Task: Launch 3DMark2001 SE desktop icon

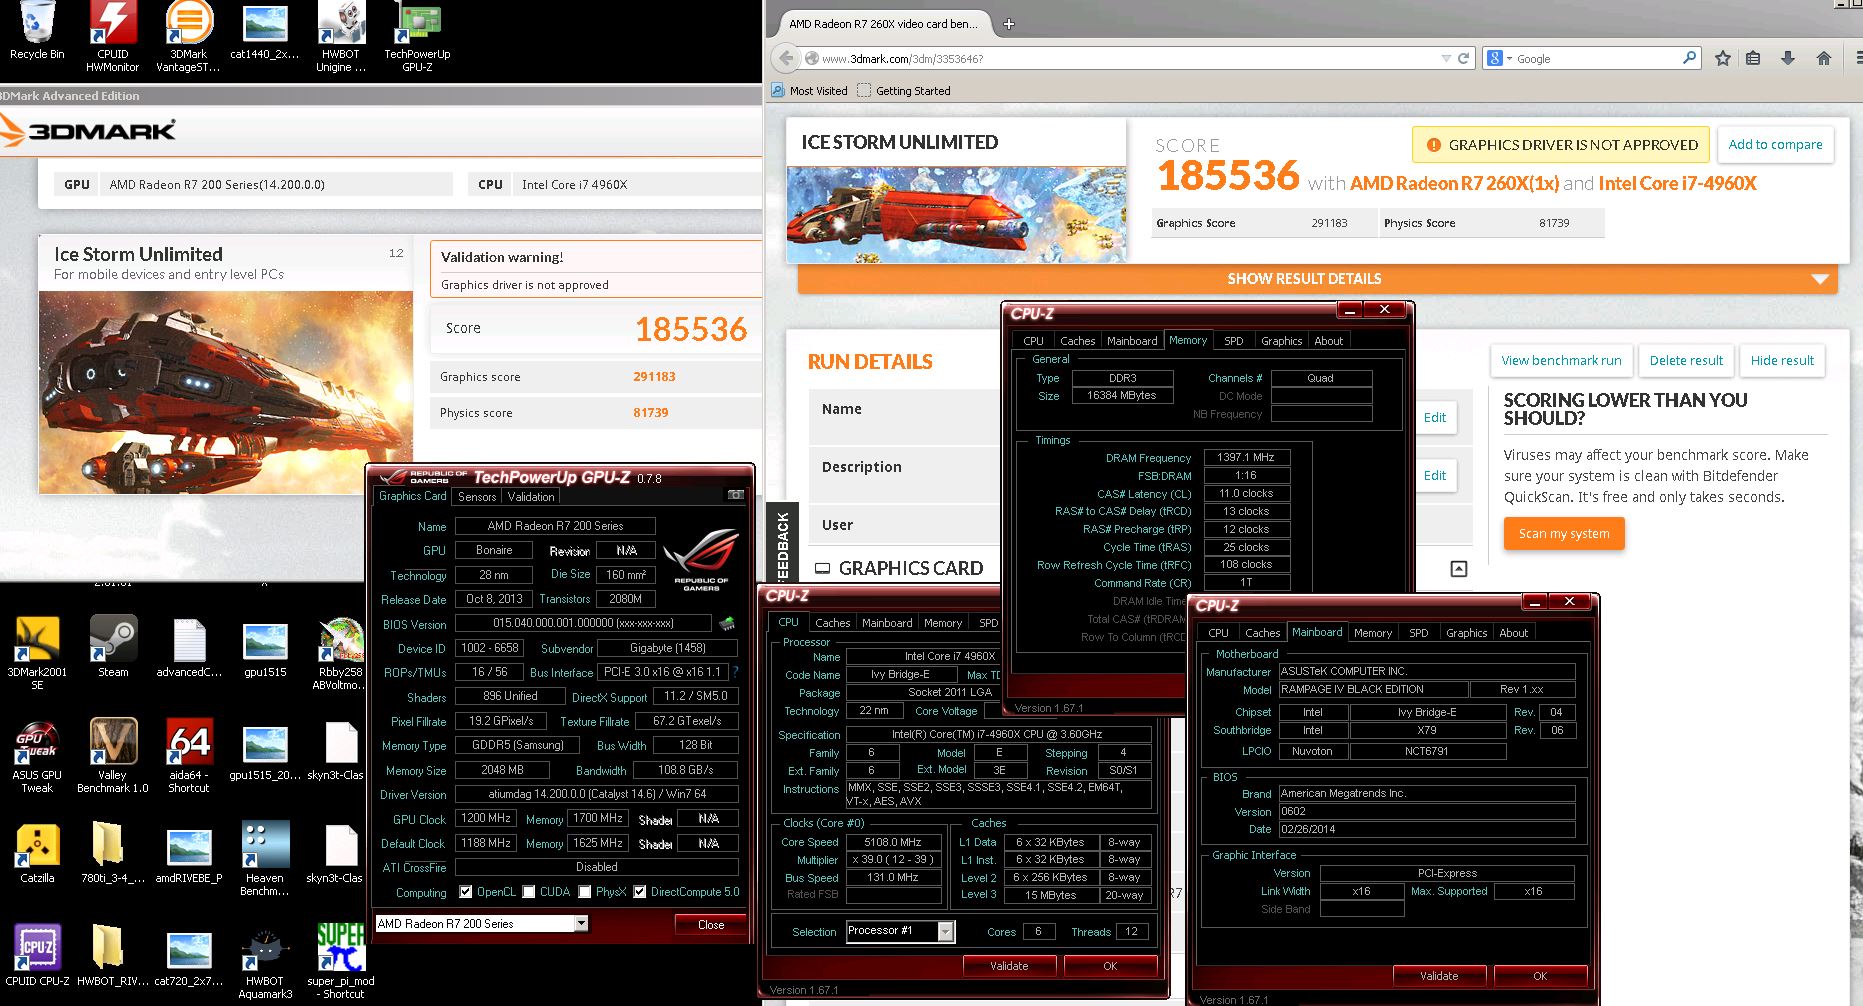Action: (37, 653)
